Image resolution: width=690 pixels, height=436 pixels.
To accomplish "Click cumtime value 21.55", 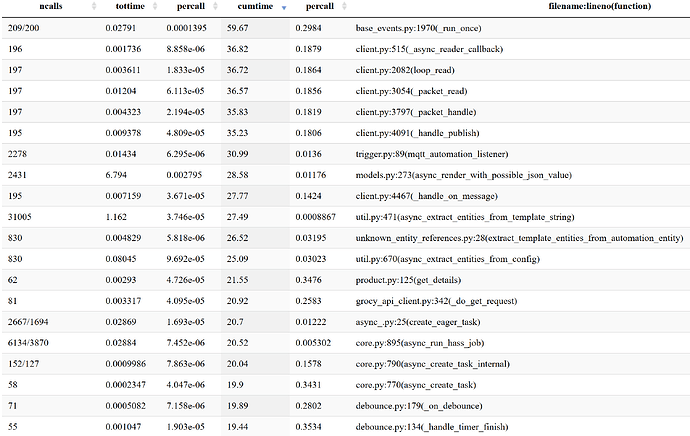I will coord(238,280).
